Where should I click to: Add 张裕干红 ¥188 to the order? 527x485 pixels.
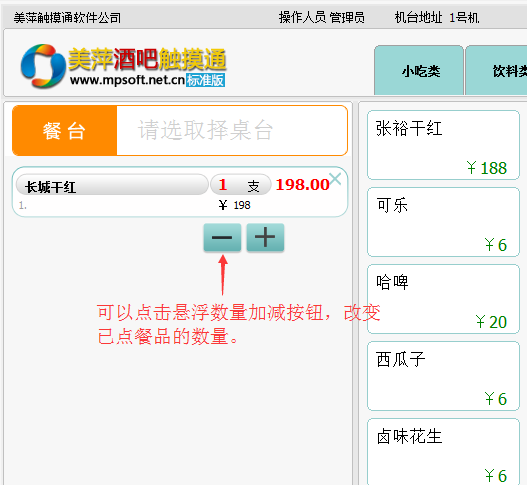(443, 145)
